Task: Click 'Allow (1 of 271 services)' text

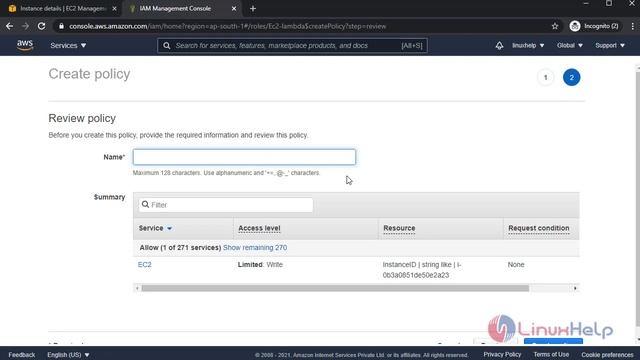Action: [x=180, y=248]
